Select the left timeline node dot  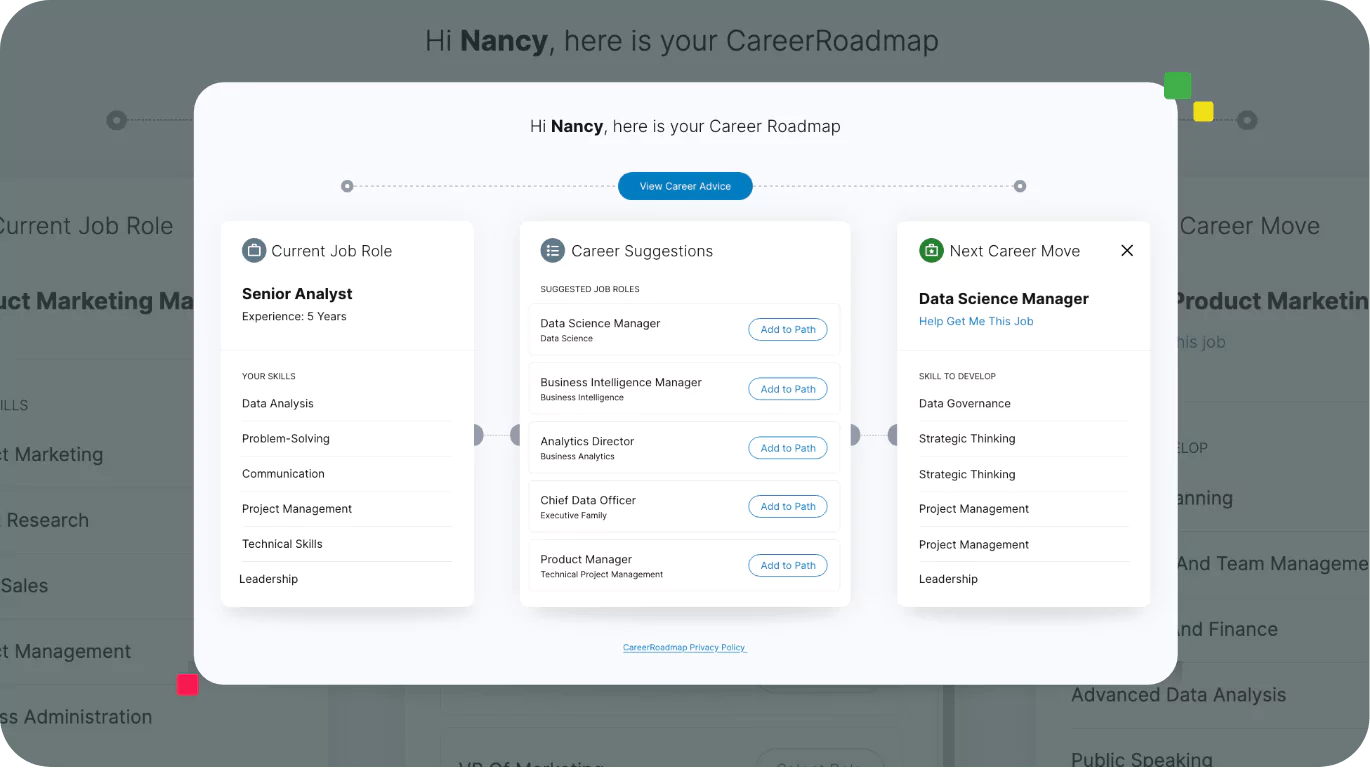pyautogui.click(x=347, y=185)
